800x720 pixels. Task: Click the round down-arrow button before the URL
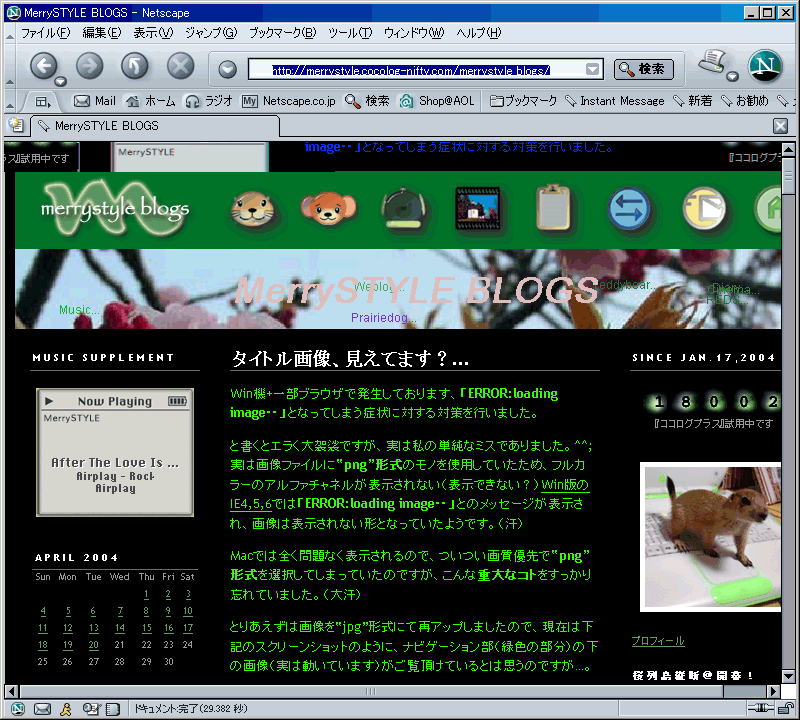click(228, 69)
